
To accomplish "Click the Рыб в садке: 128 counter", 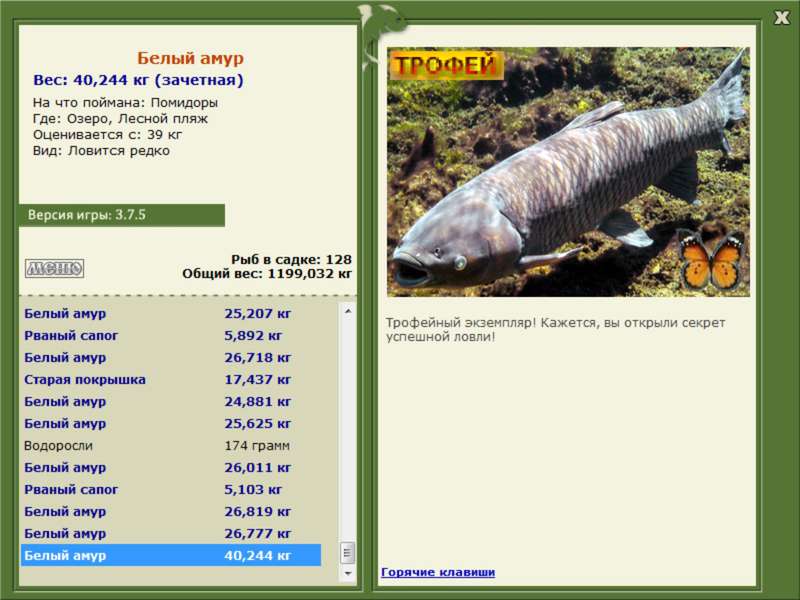I will point(291,259).
